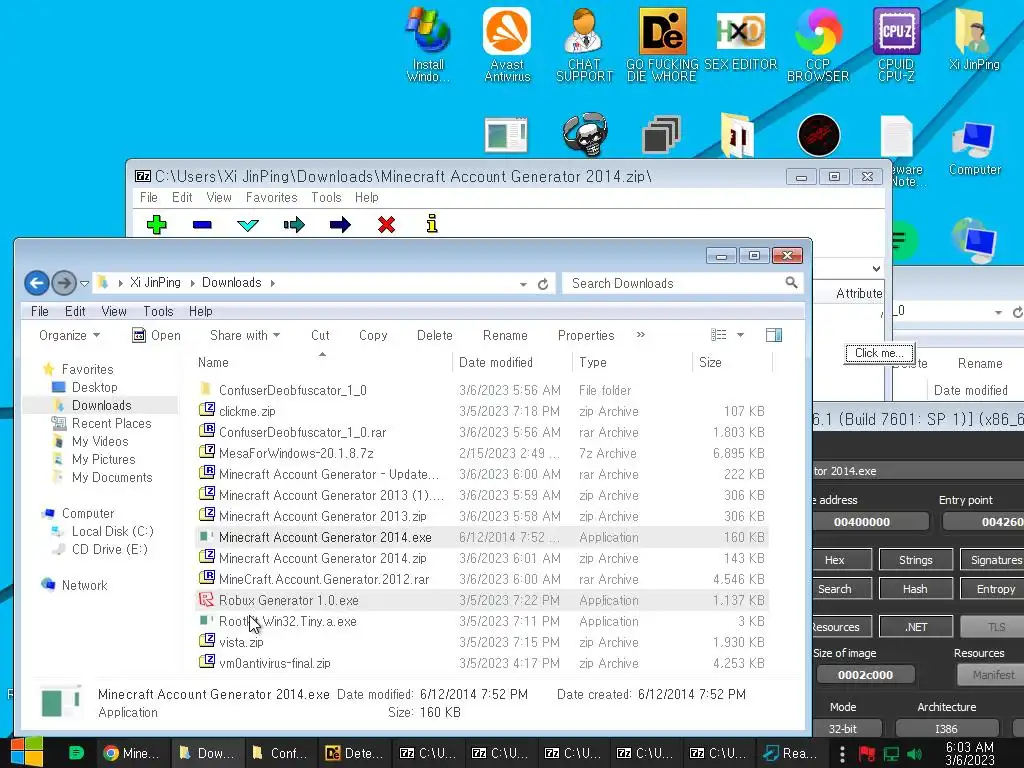Open the CCP BROWSER desktop icon

[x=818, y=44]
